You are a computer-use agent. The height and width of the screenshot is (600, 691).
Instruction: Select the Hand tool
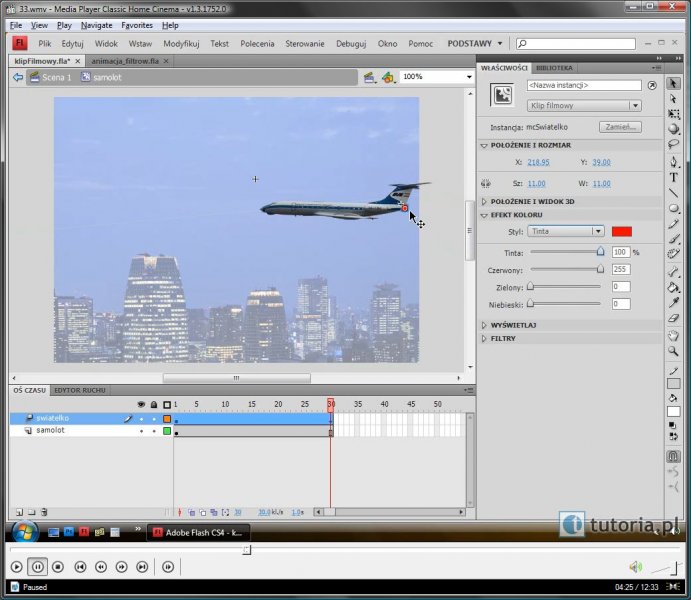tap(674, 335)
